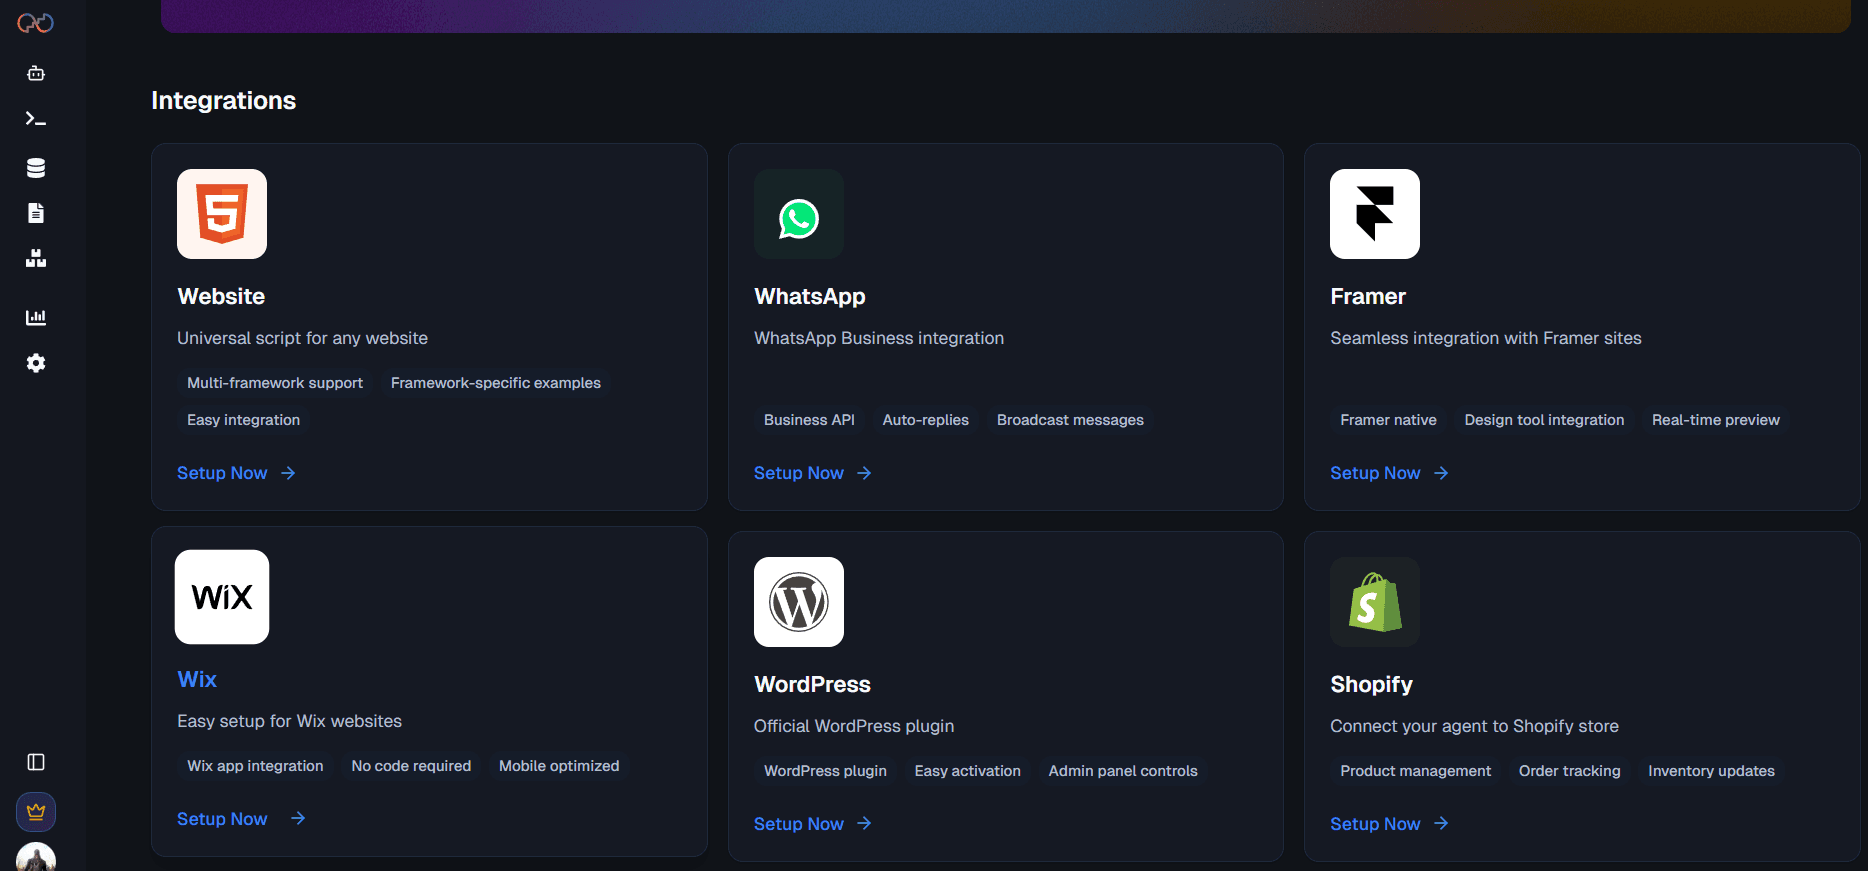
Task: Click the Framework-specific examples tag
Action: pyautogui.click(x=496, y=383)
